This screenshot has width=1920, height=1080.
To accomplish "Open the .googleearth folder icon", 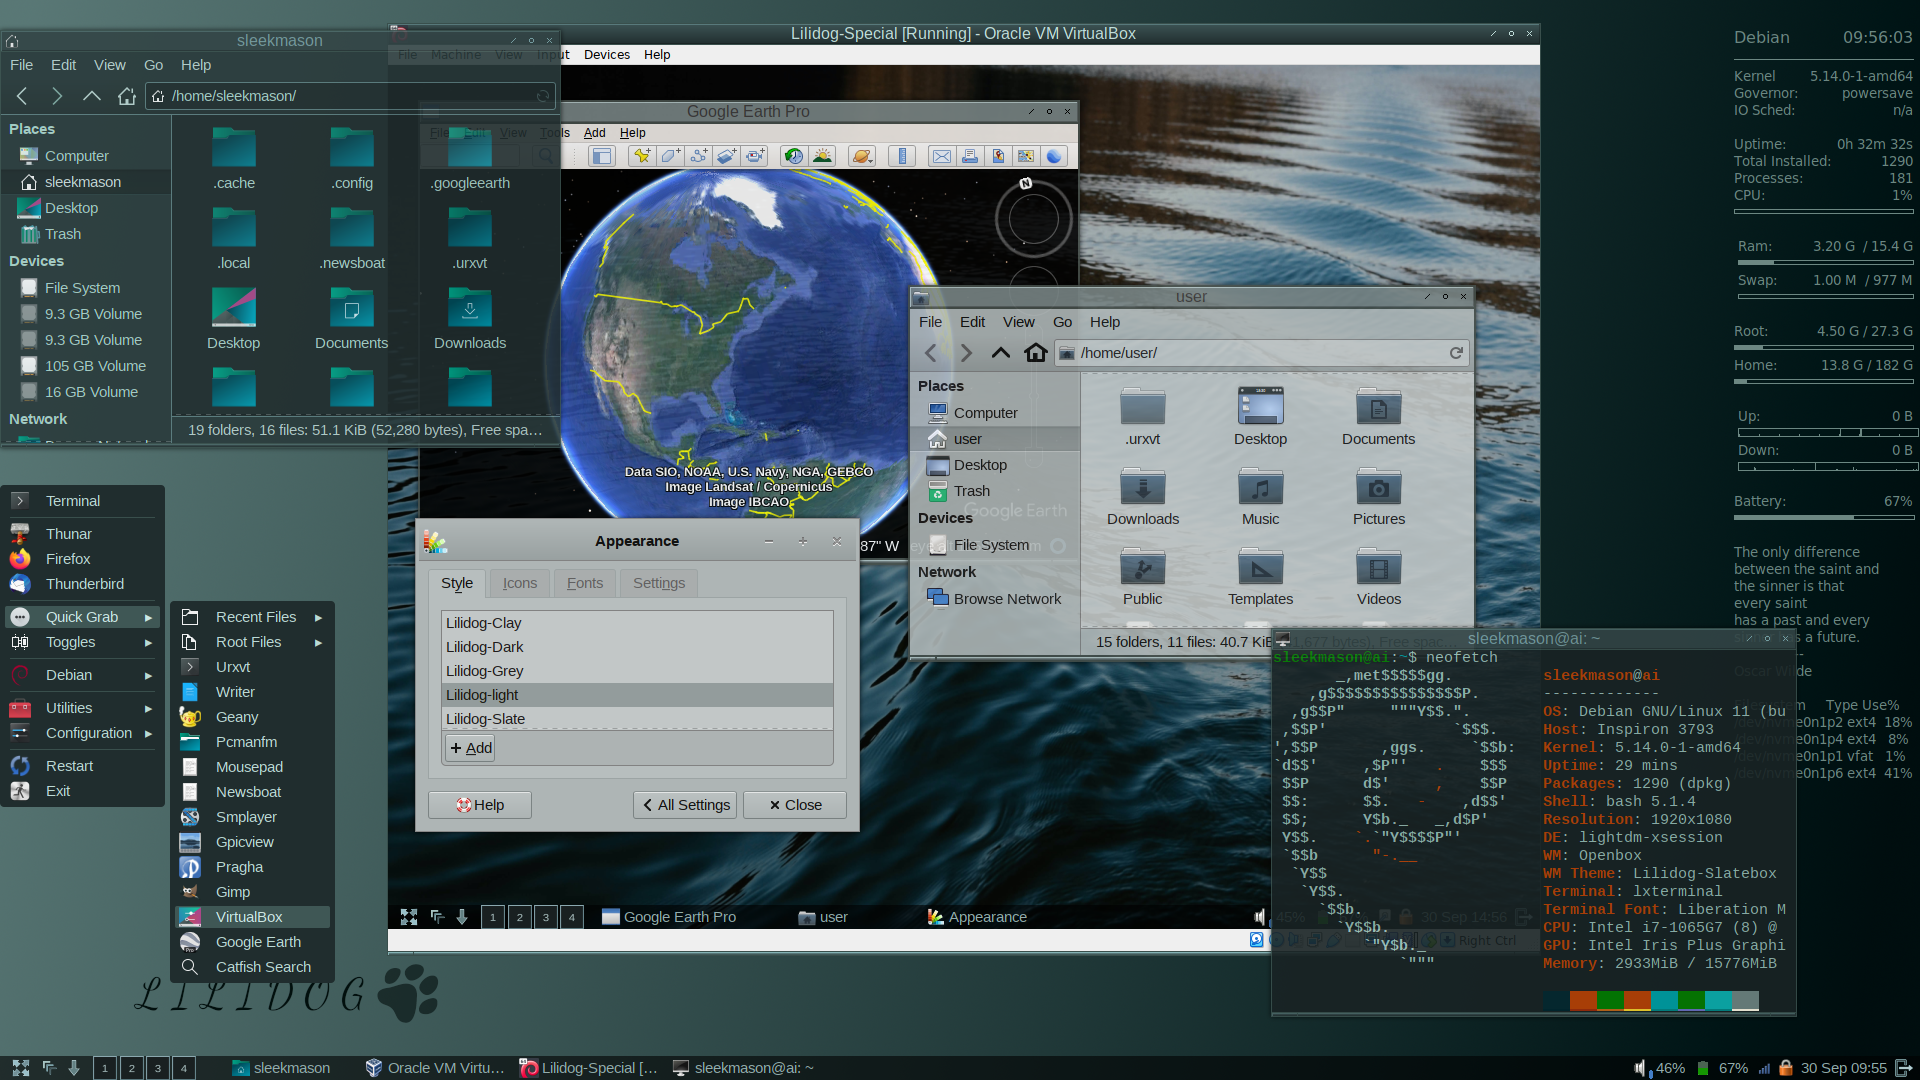I will point(470,159).
